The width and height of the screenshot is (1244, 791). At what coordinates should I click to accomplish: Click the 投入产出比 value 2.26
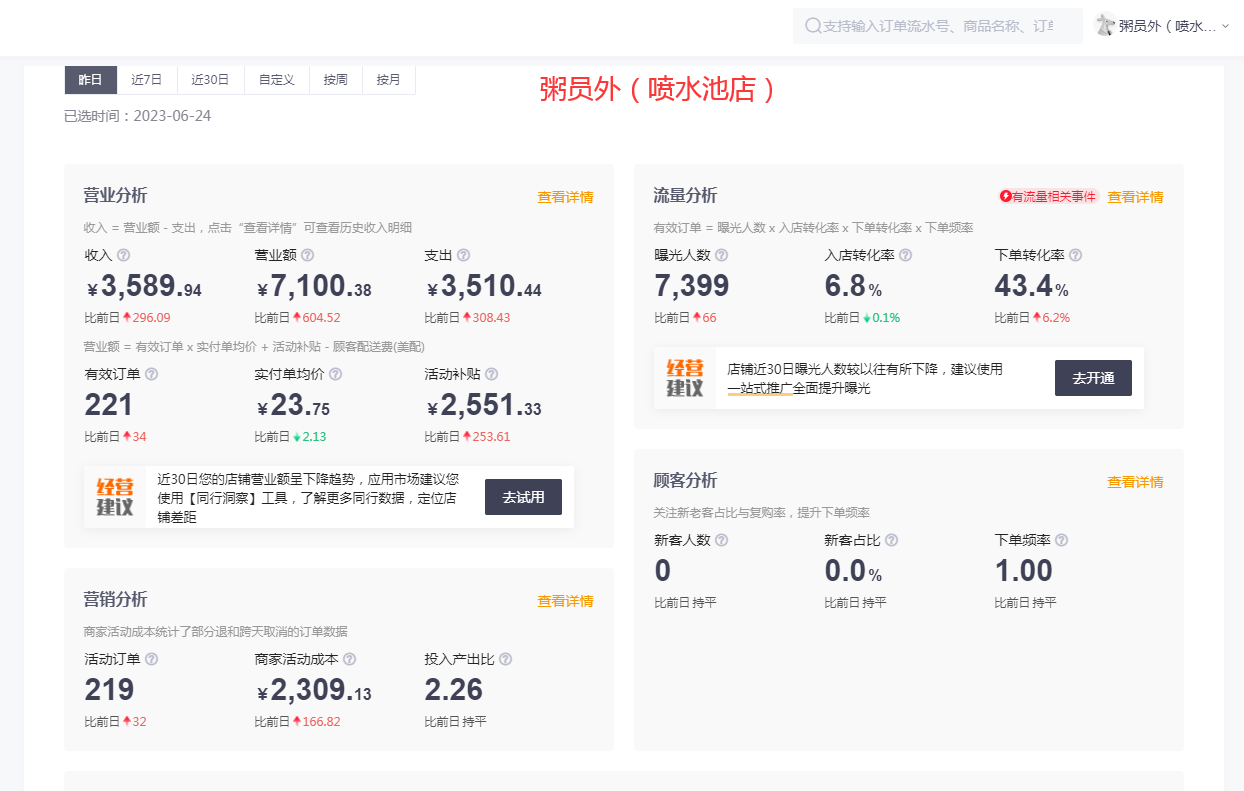tap(454, 690)
